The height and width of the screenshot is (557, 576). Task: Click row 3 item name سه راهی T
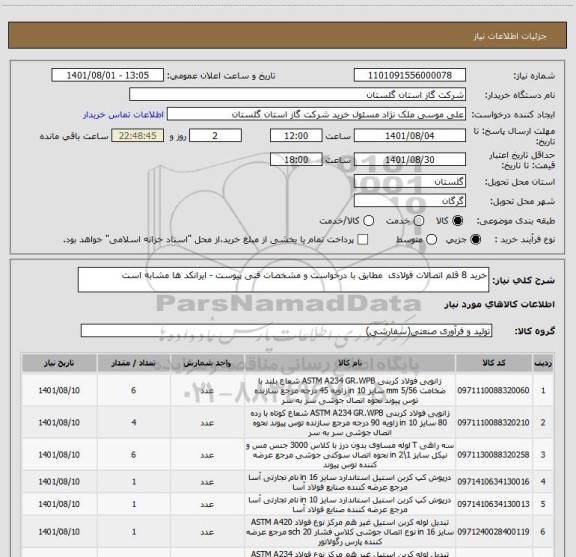point(350,454)
